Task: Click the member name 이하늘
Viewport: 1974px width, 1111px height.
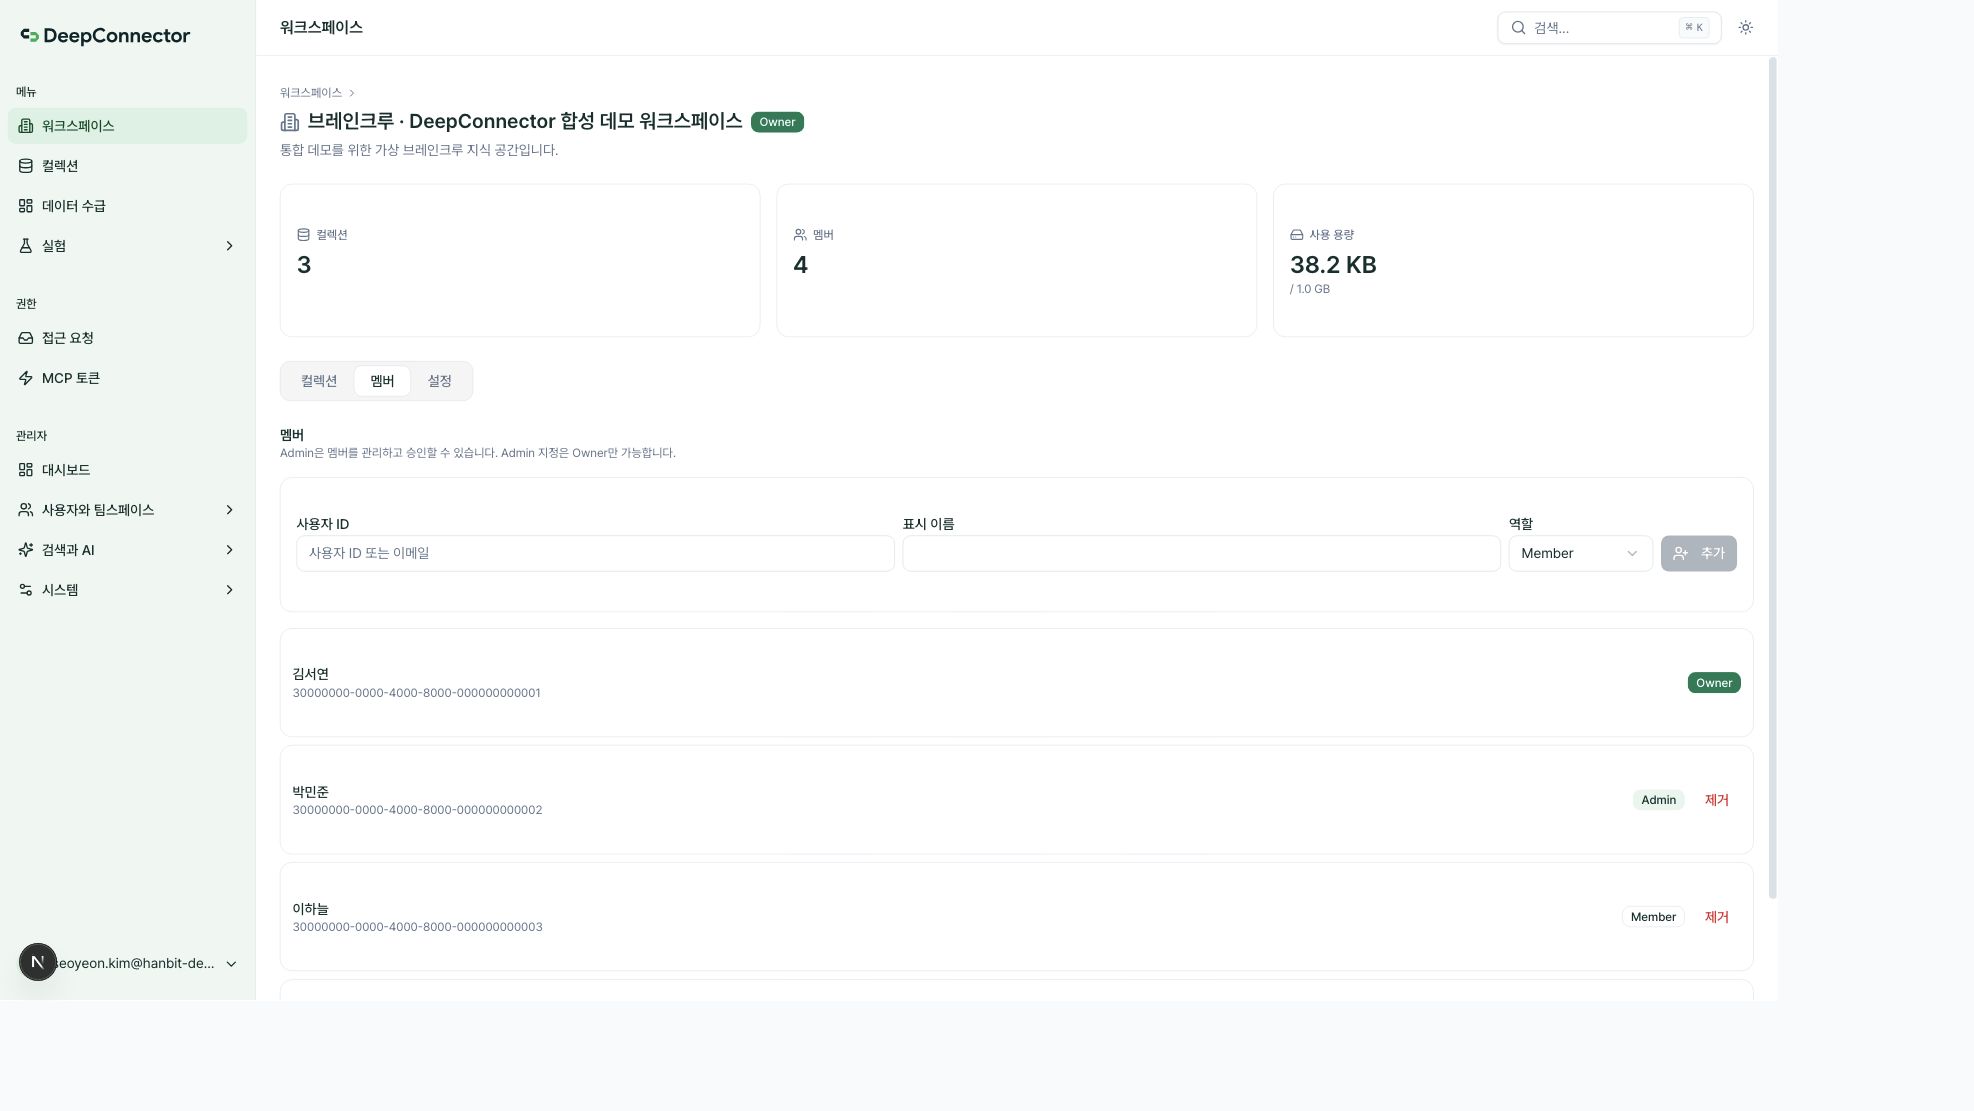Action: point(311,909)
